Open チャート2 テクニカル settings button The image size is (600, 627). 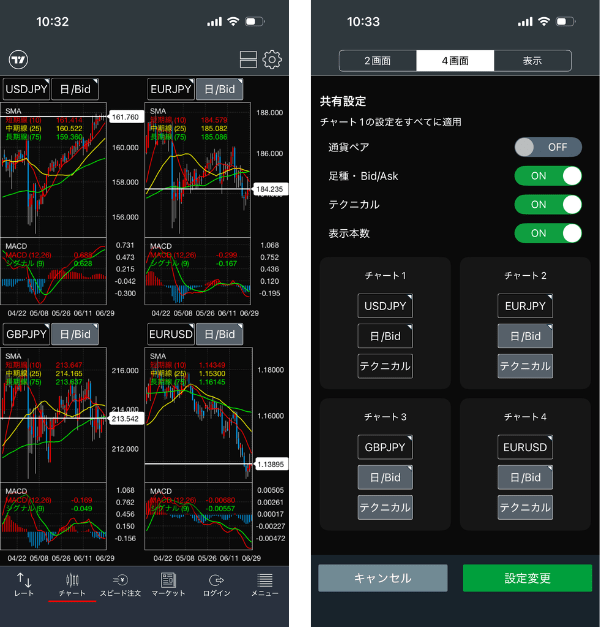click(x=525, y=366)
